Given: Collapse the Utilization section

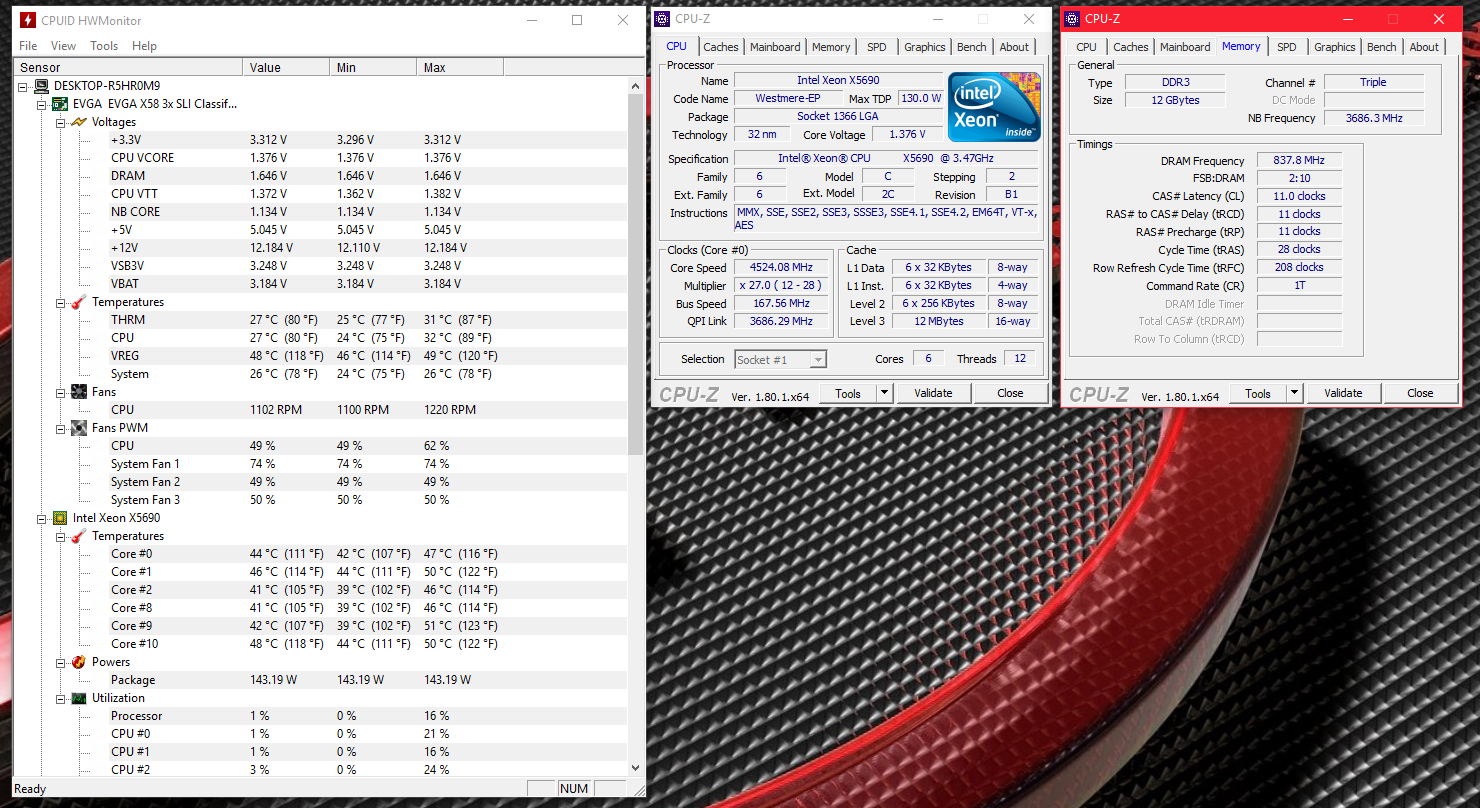Looking at the screenshot, I should 60,698.
